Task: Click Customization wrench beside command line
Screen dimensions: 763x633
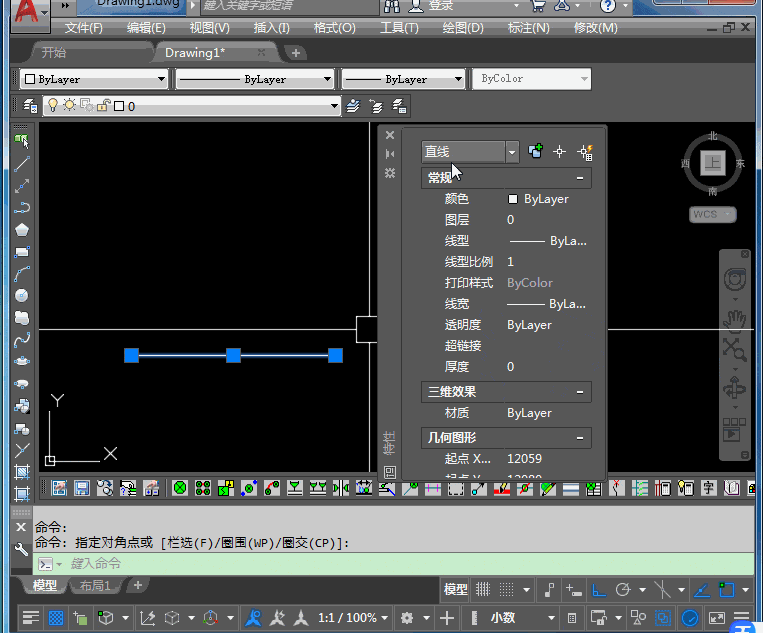Action: 21,550
